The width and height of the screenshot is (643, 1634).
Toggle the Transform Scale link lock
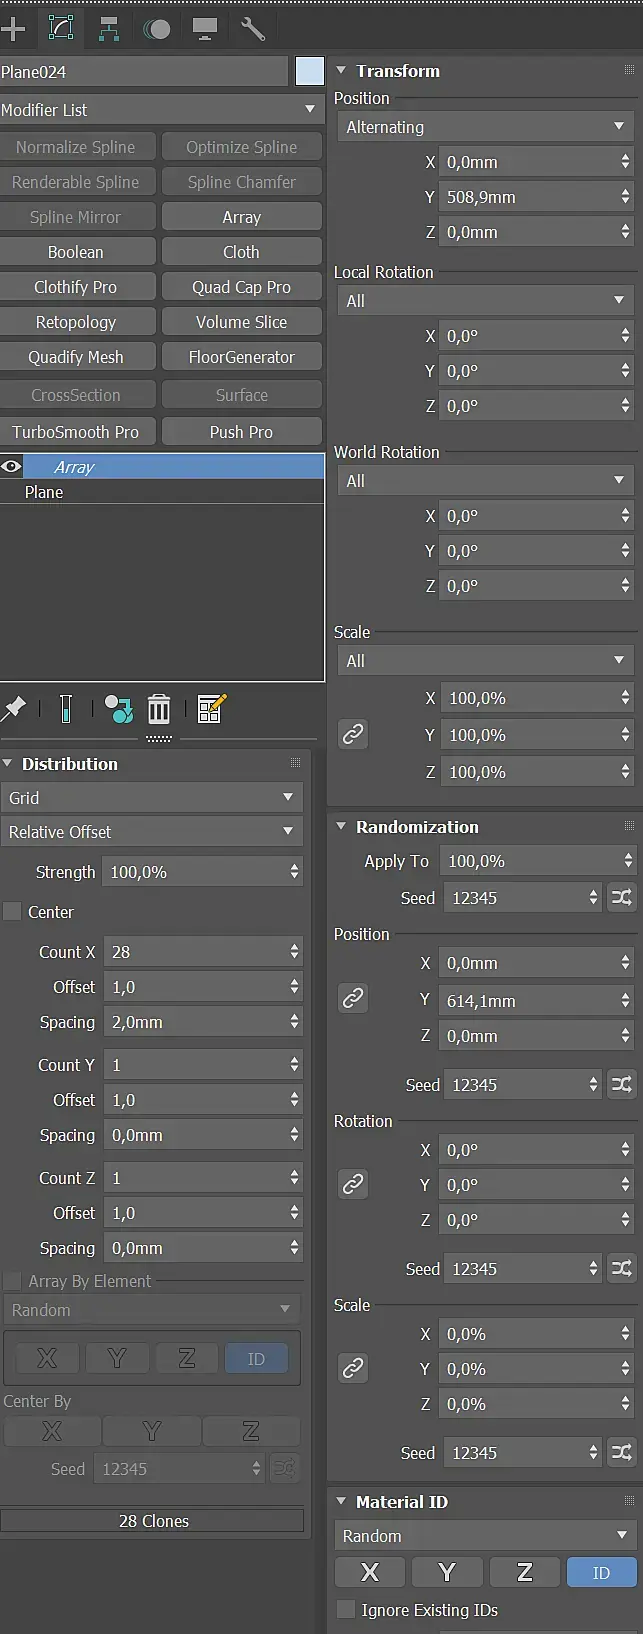click(x=353, y=735)
